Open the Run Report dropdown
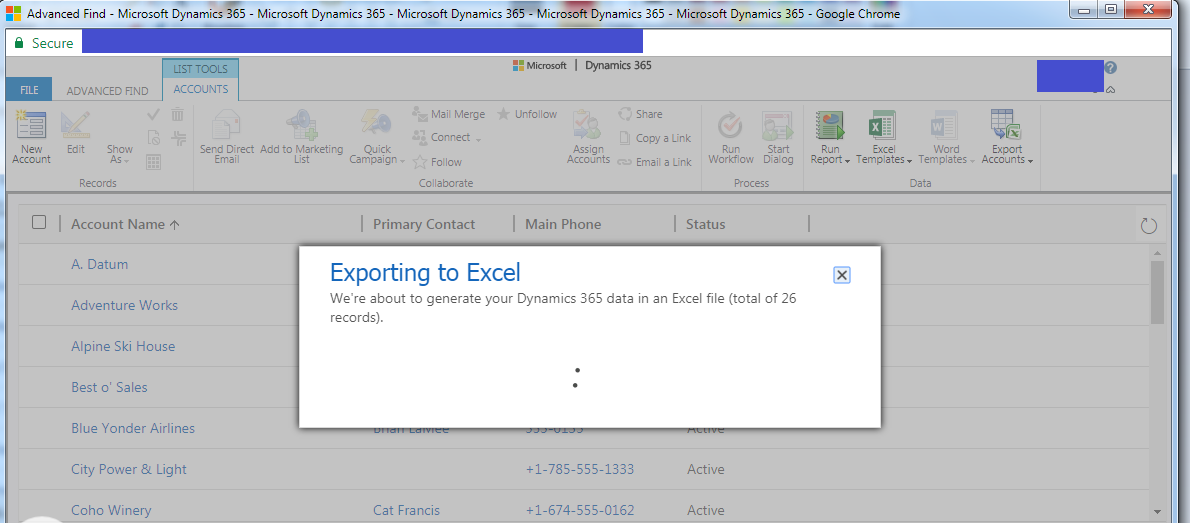 point(830,154)
